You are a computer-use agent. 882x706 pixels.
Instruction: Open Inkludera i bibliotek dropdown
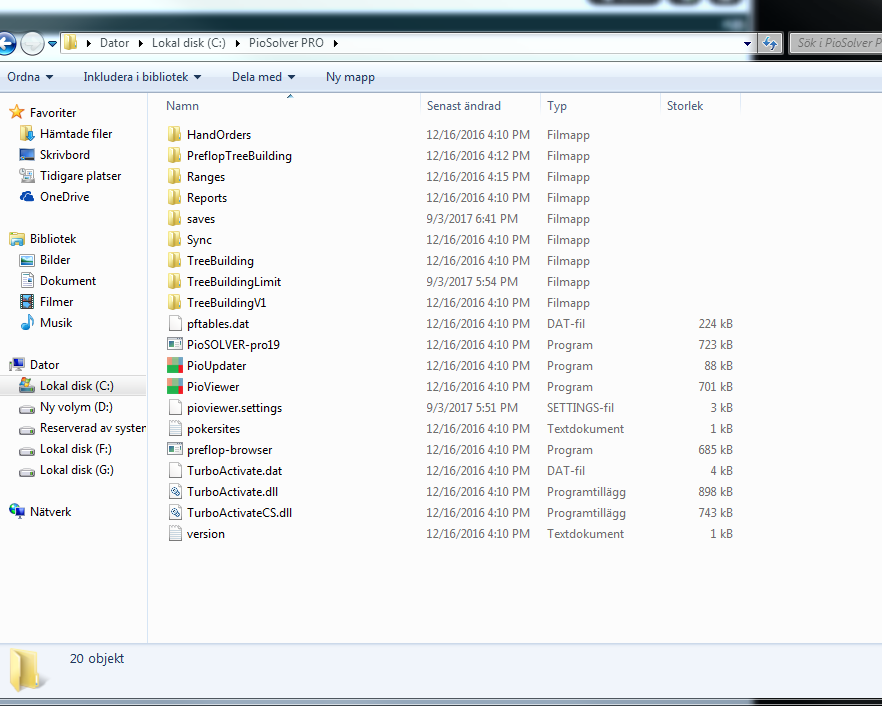(x=142, y=77)
